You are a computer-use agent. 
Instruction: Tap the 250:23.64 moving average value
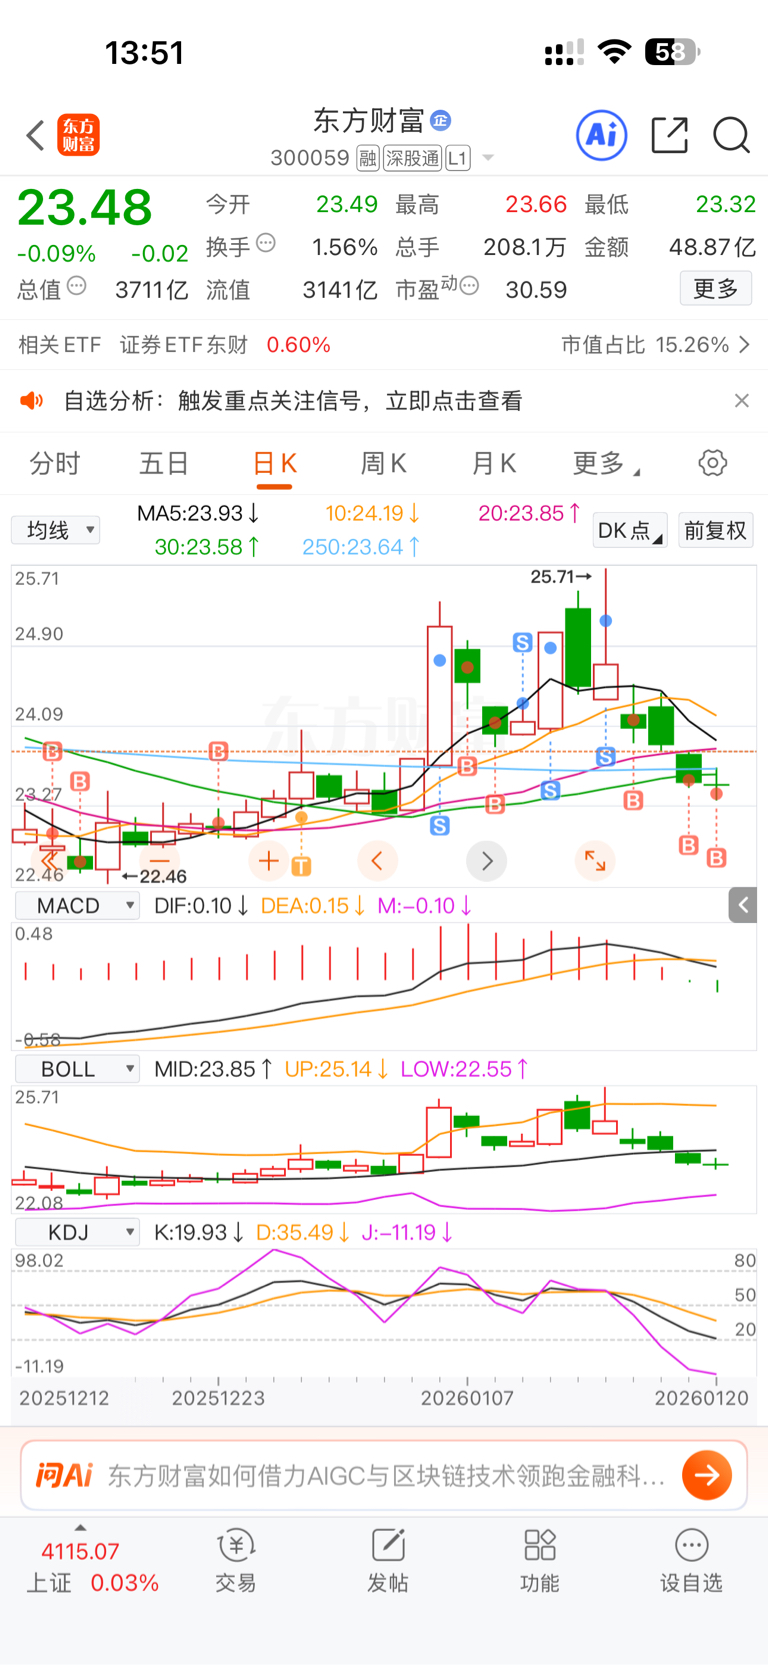pyautogui.click(x=361, y=547)
